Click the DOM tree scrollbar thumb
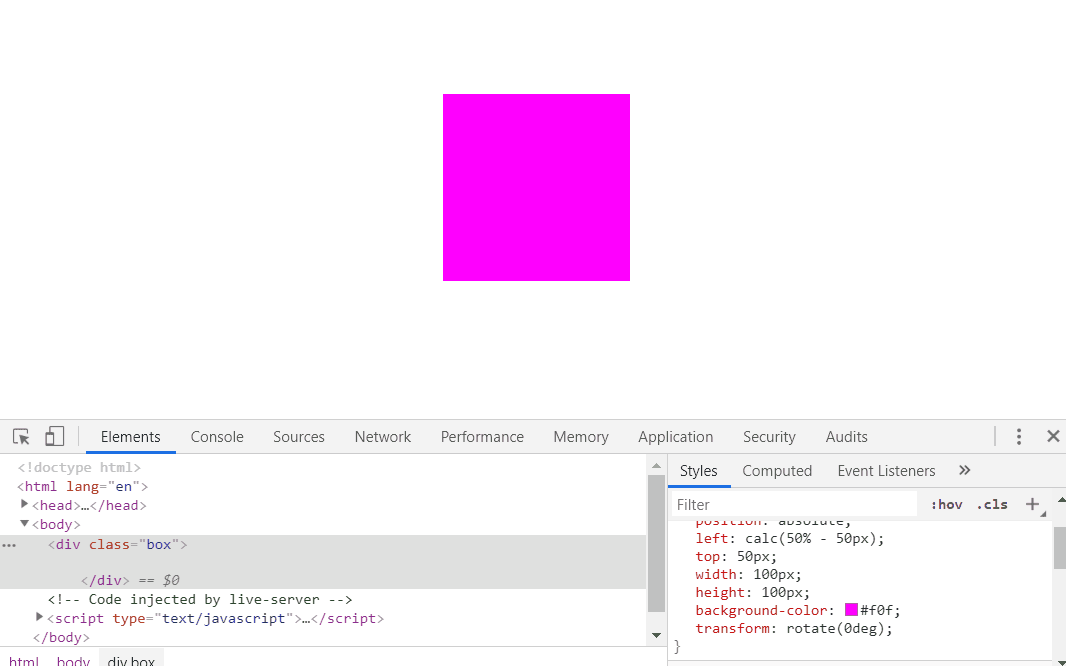This screenshot has width=1066, height=666. (x=656, y=544)
